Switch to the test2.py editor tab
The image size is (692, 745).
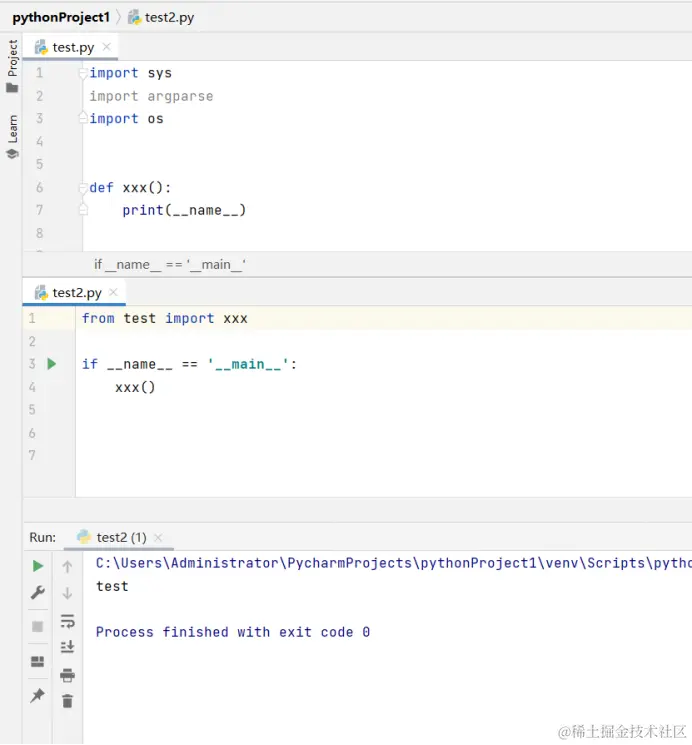pyautogui.click(x=74, y=293)
